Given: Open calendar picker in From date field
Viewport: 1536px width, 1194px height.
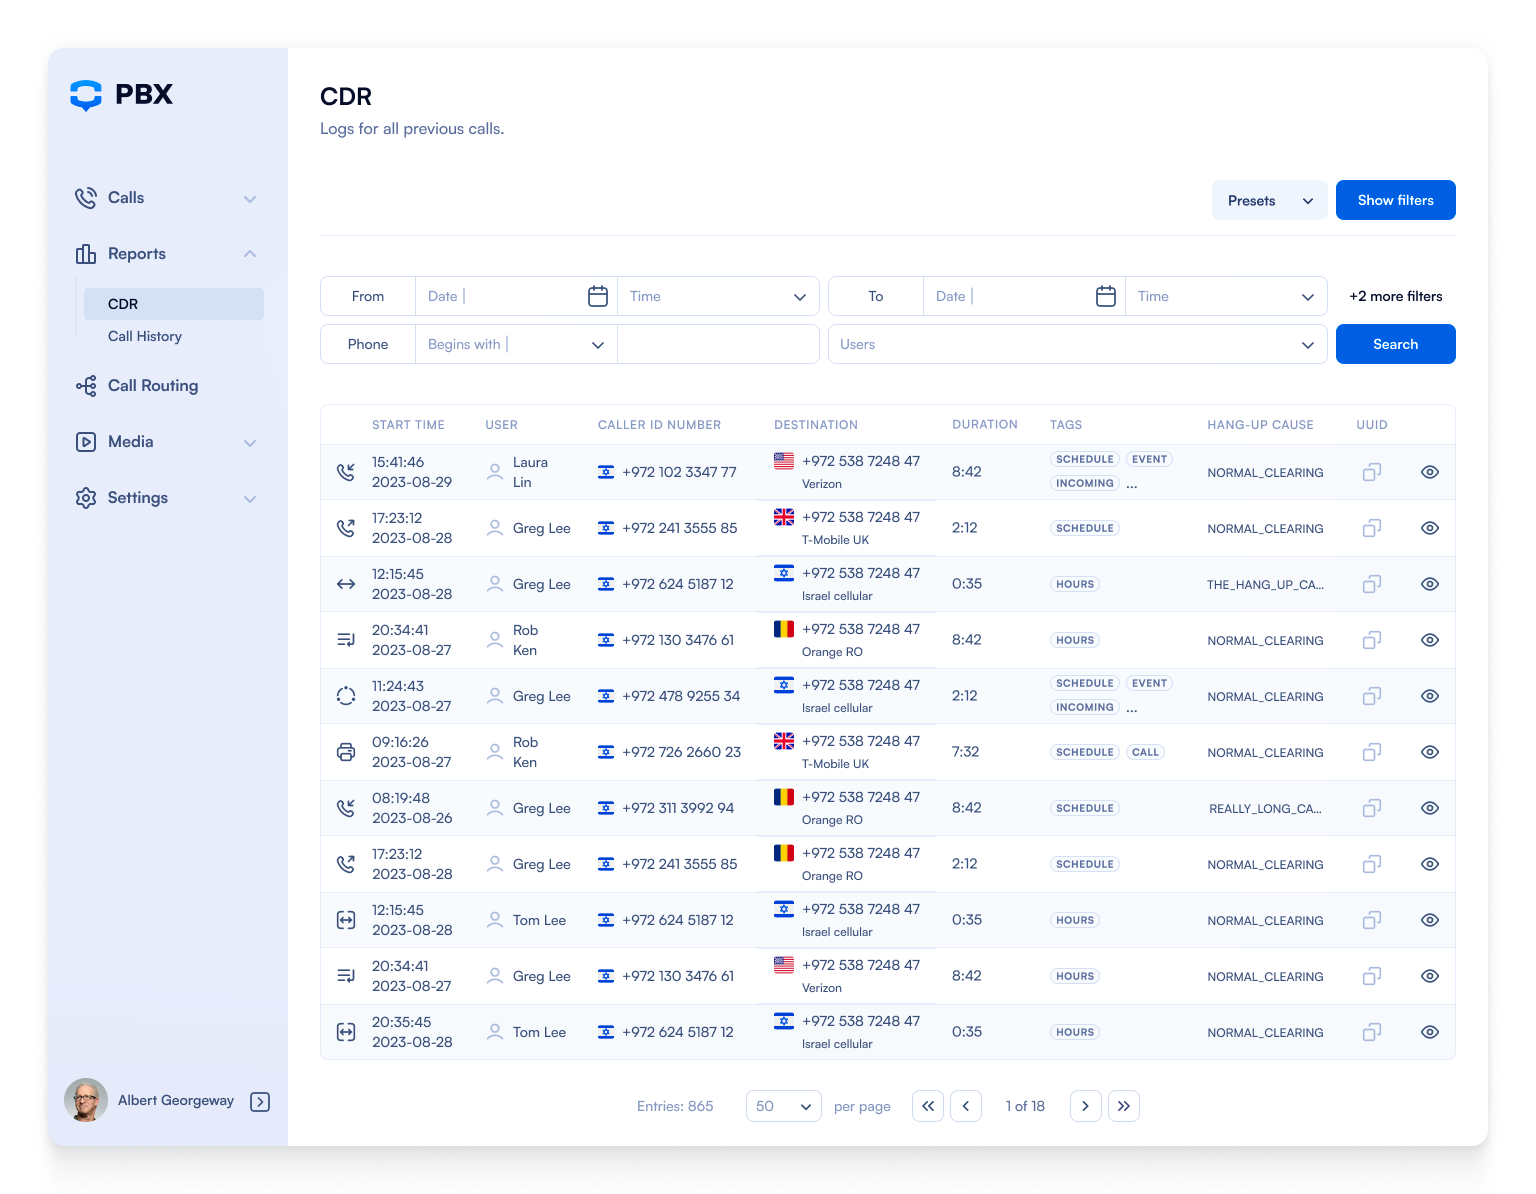Looking at the screenshot, I should [x=598, y=296].
